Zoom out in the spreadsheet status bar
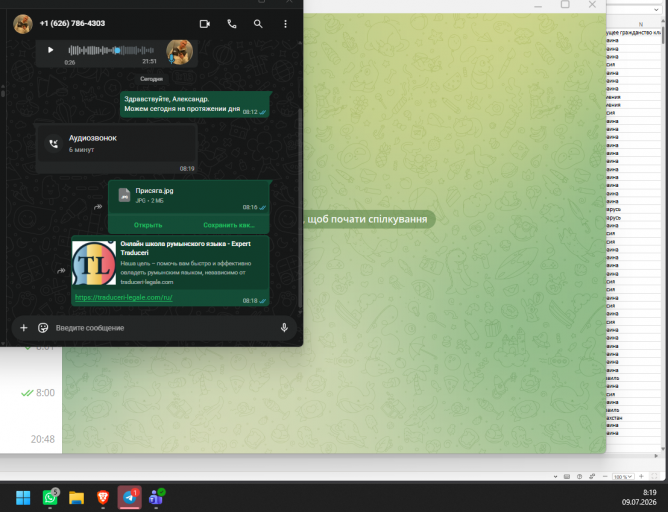Screen dimensions: 668x512 (x=605, y=476)
